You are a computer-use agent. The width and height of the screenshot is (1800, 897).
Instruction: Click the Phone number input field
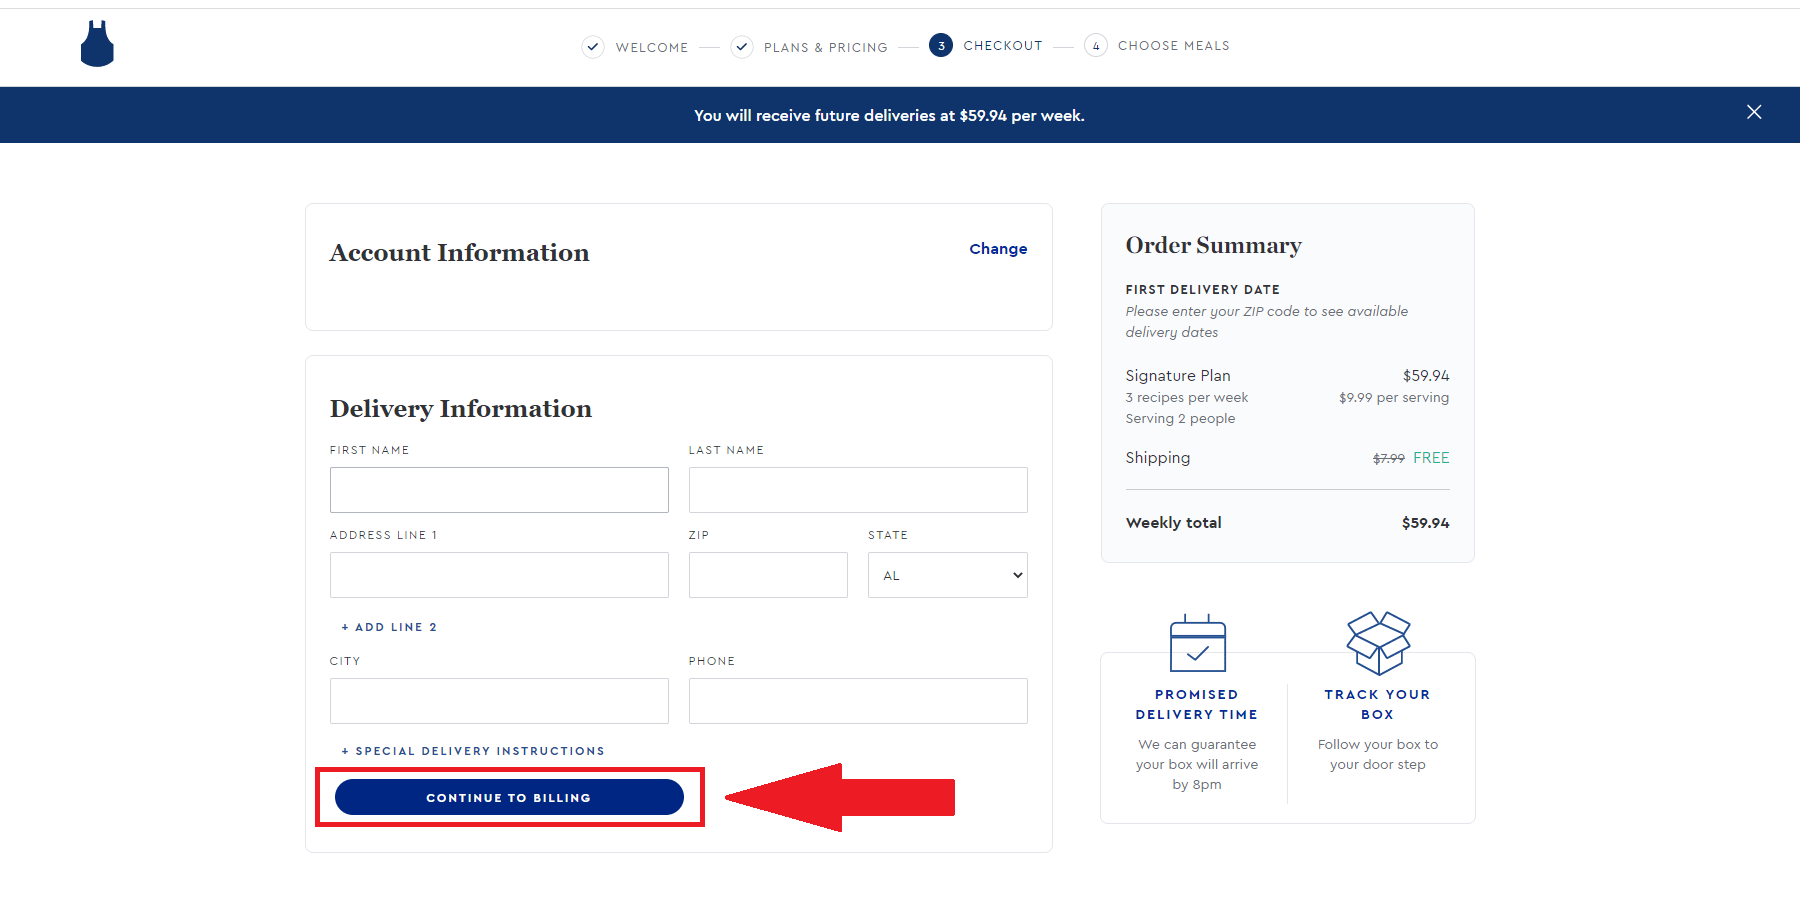[x=857, y=701]
